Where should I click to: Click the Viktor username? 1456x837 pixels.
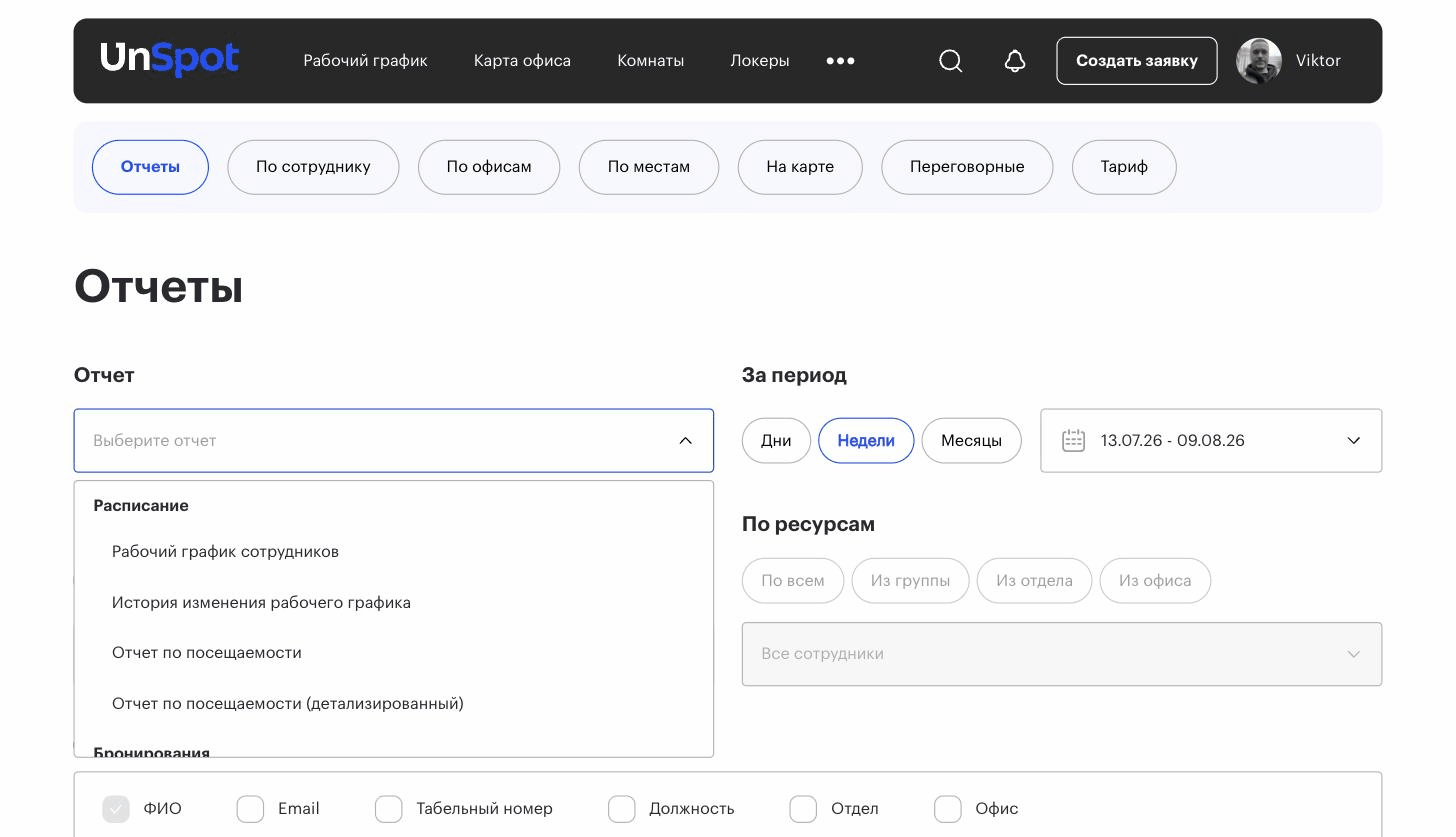tap(1318, 61)
